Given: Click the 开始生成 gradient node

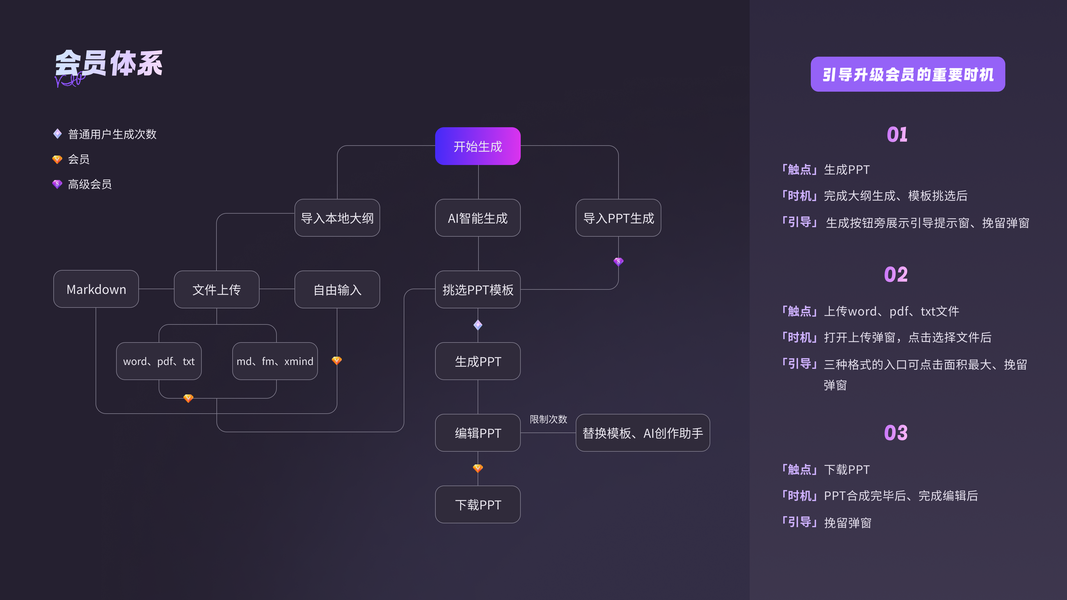Looking at the screenshot, I should (x=478, y=146).
